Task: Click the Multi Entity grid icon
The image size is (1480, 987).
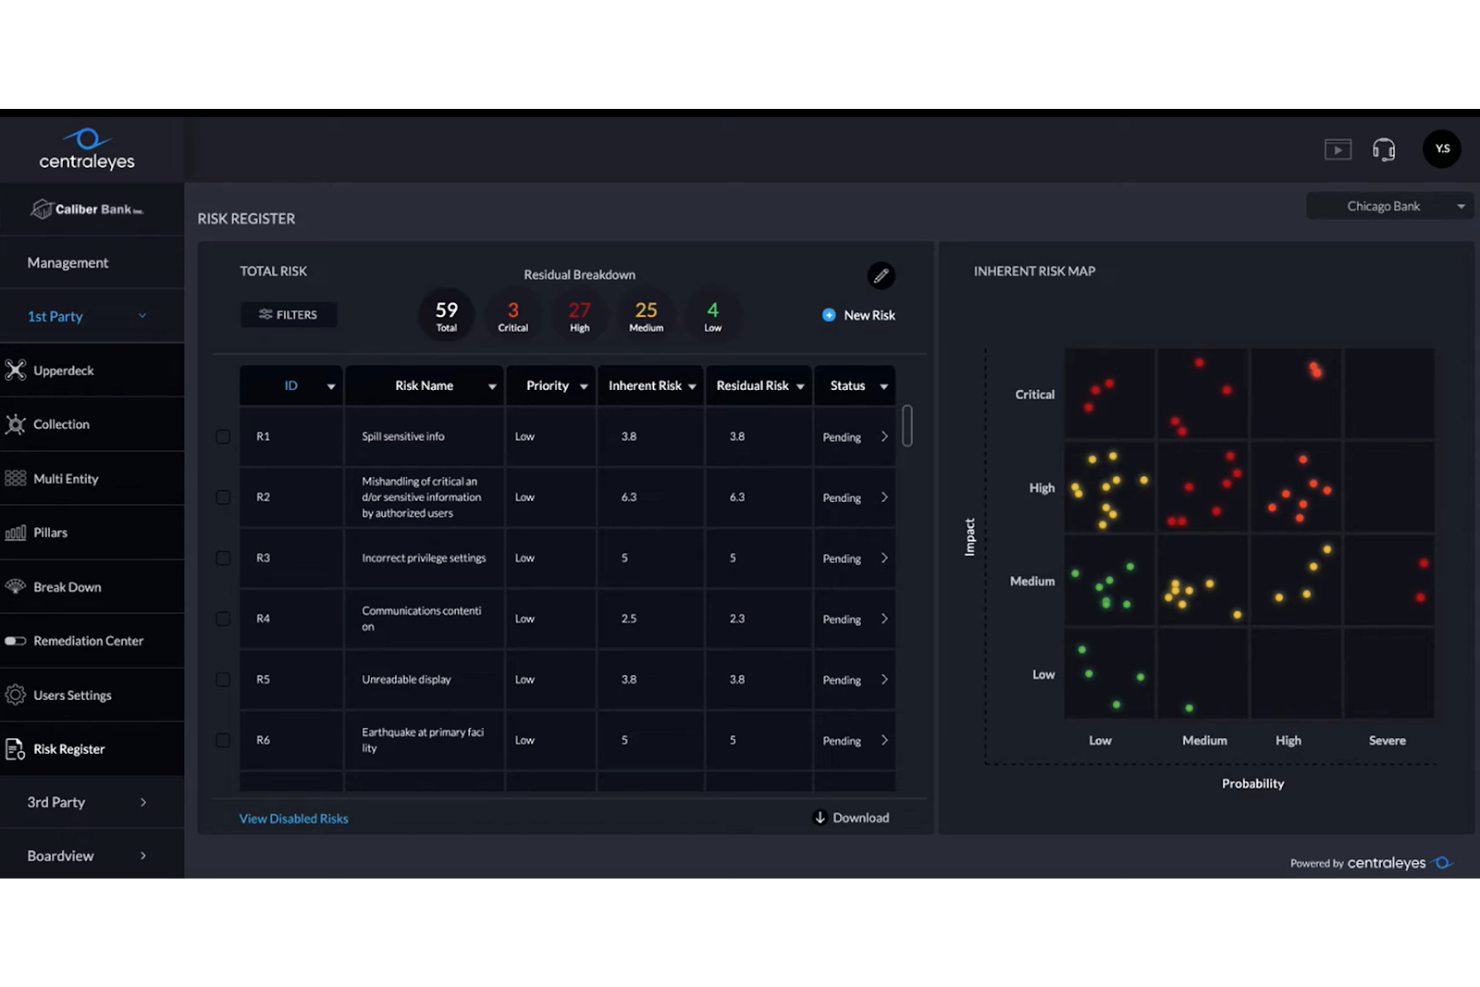Action: [x=17, y=478]
